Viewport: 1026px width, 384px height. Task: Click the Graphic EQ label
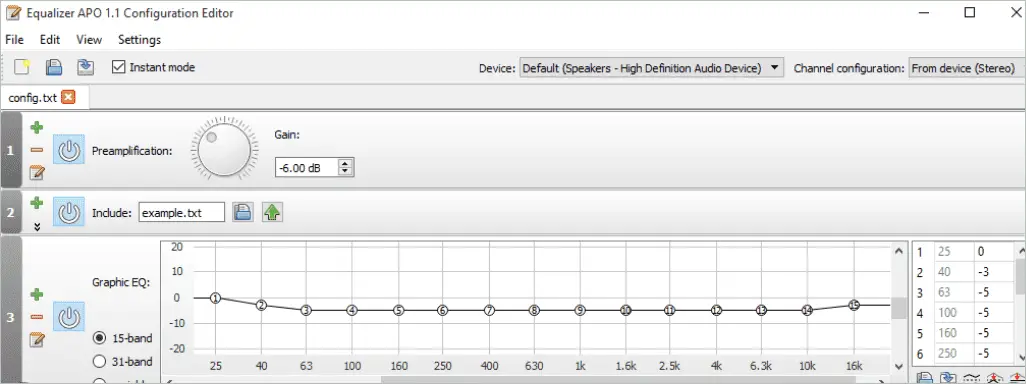click(x=122, y=283)
